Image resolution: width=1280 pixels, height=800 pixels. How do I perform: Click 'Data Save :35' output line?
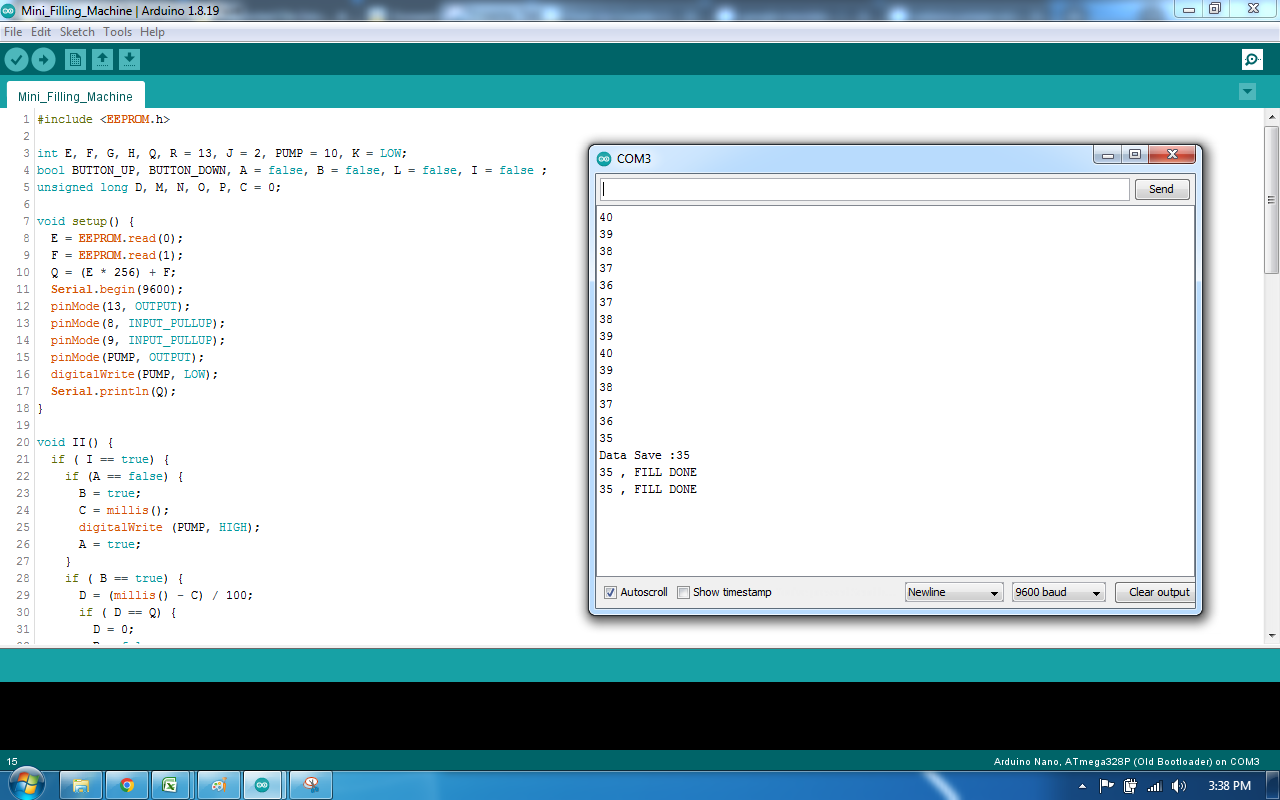[644, 455]
